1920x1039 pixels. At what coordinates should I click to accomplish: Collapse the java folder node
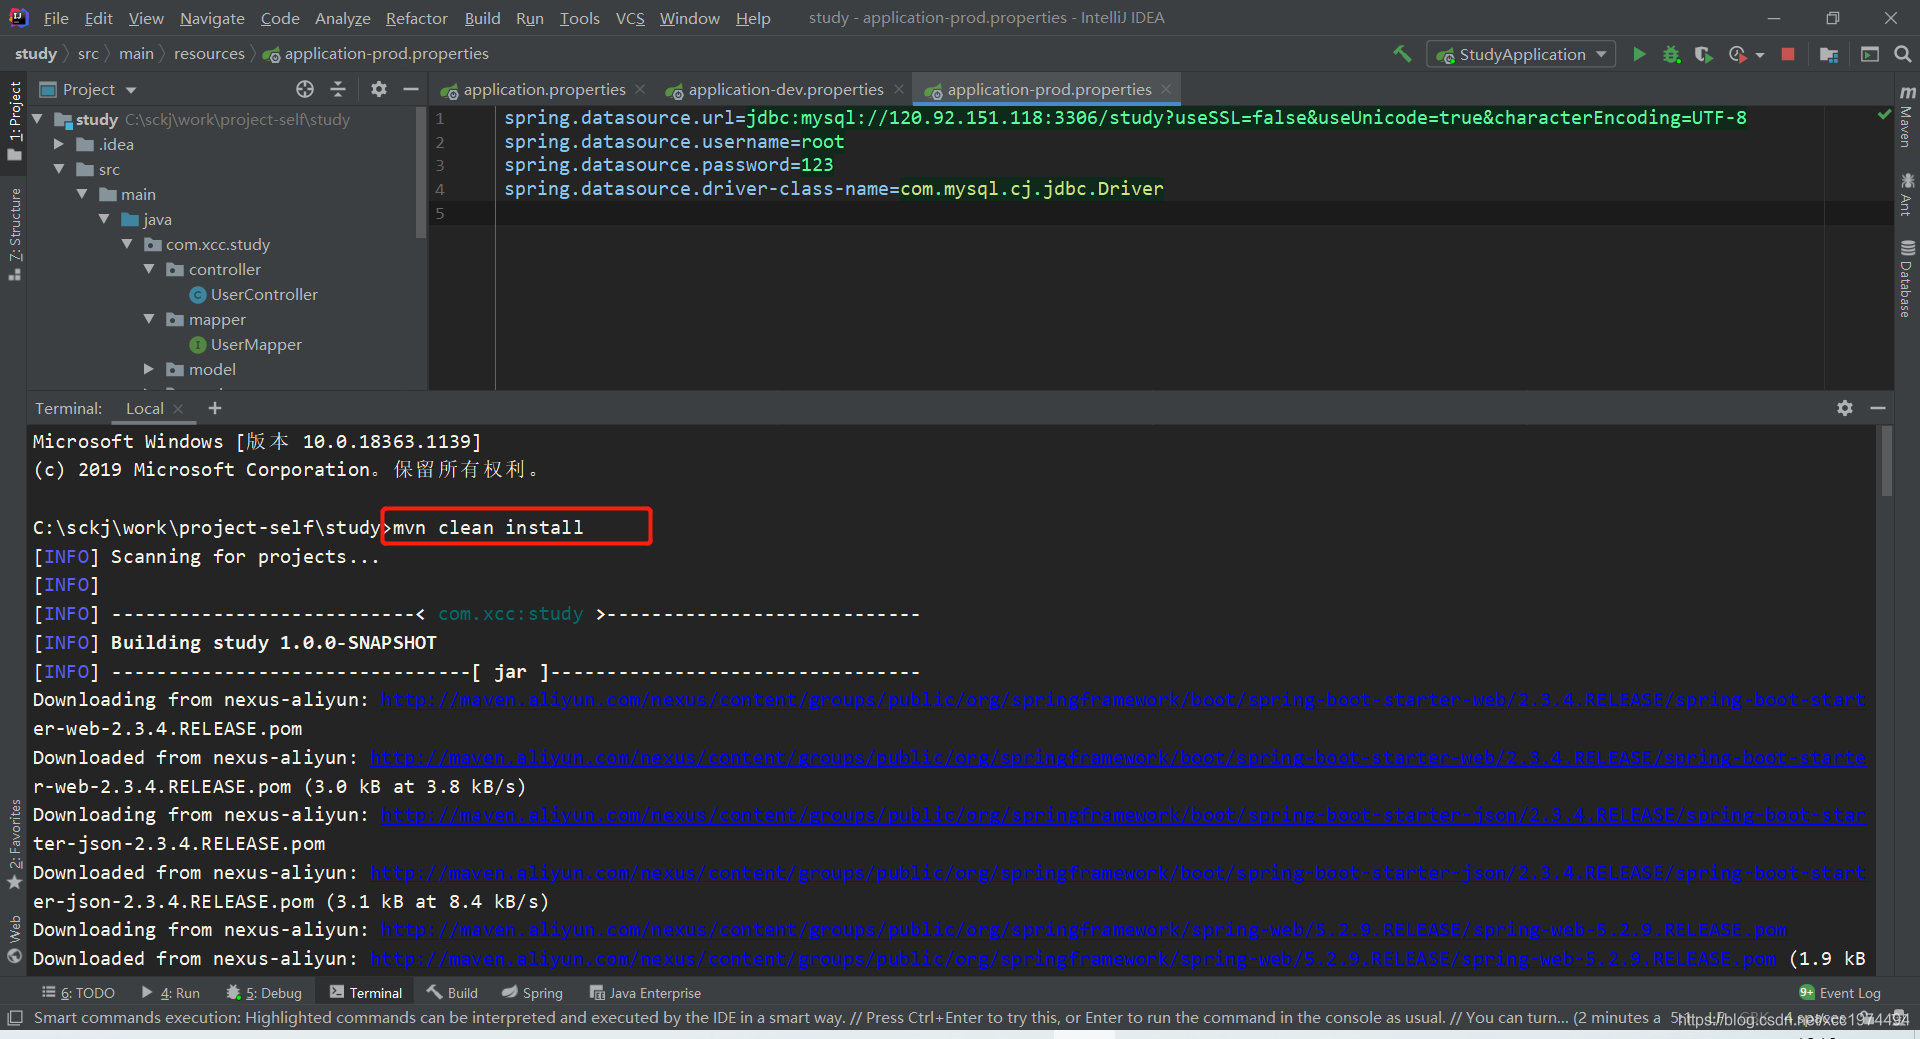click(x=104, y=219)
